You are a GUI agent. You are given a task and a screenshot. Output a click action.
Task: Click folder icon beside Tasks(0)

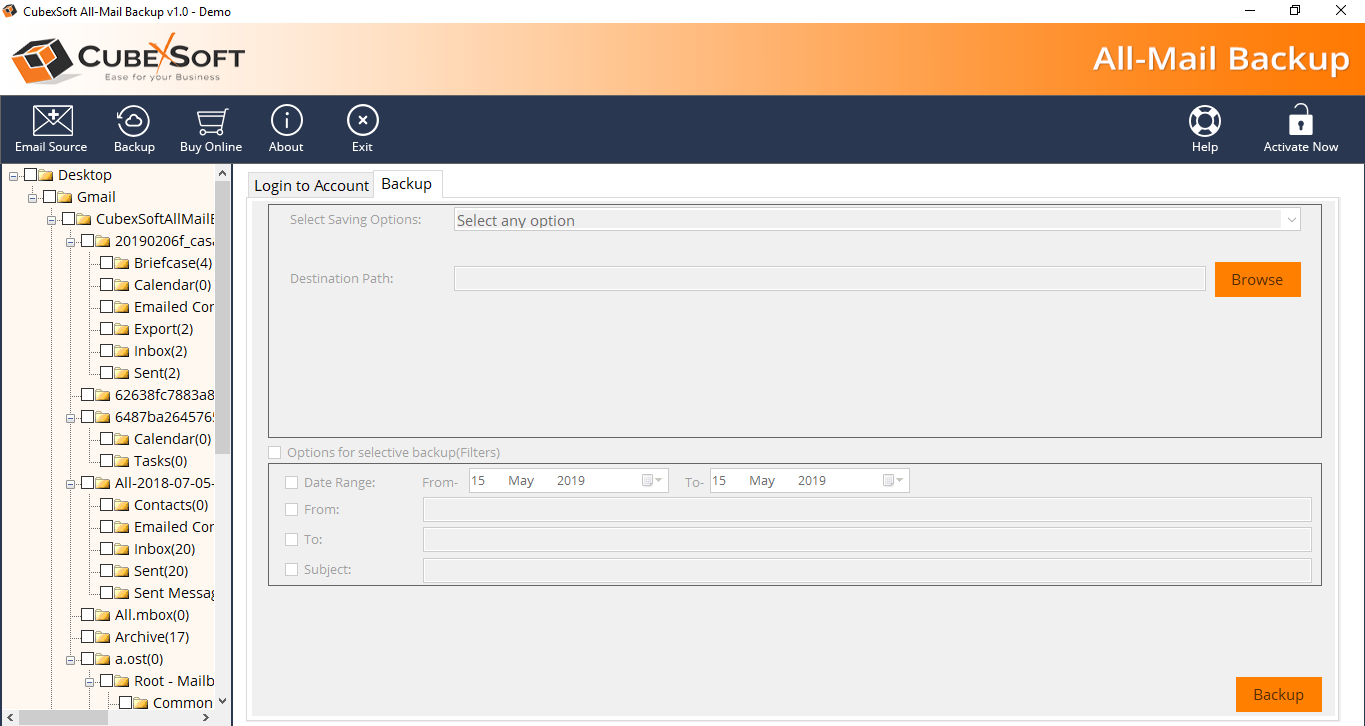pyautogui.click(x=123, y=461)
